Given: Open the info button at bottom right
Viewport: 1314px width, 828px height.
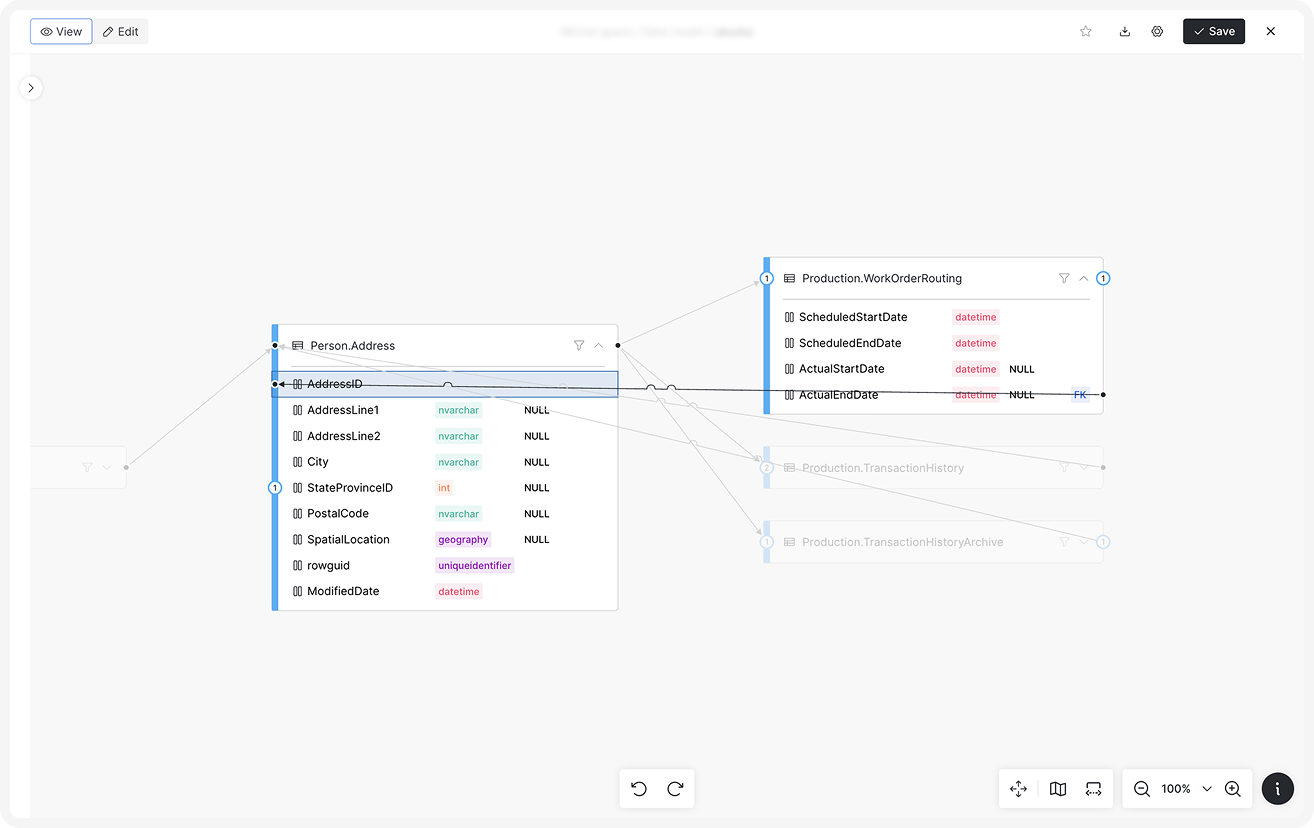Looking at the screenshot, I should point(1277,789).
